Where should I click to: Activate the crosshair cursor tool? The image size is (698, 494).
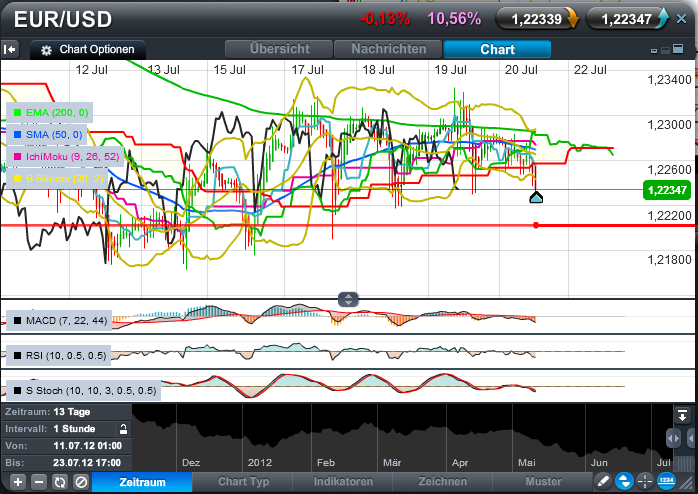coord(645,482)
